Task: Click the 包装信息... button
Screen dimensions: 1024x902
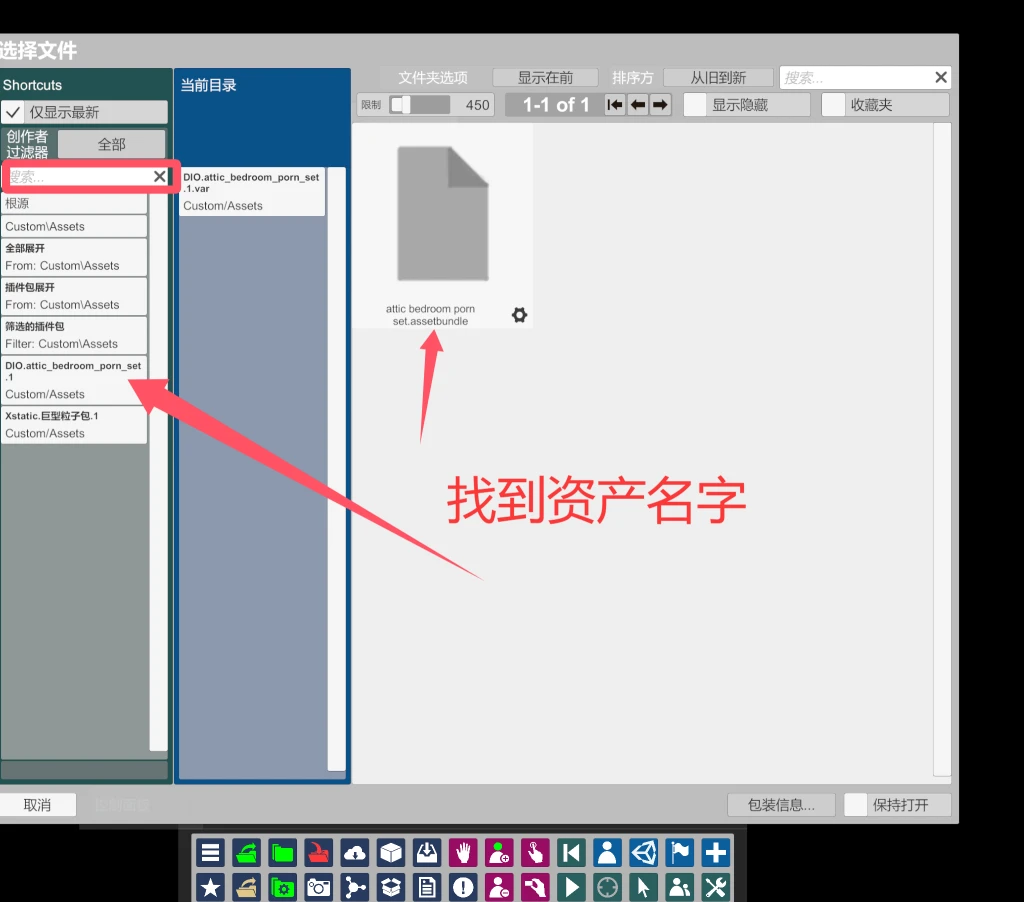Action: click(x=781, y=805)
